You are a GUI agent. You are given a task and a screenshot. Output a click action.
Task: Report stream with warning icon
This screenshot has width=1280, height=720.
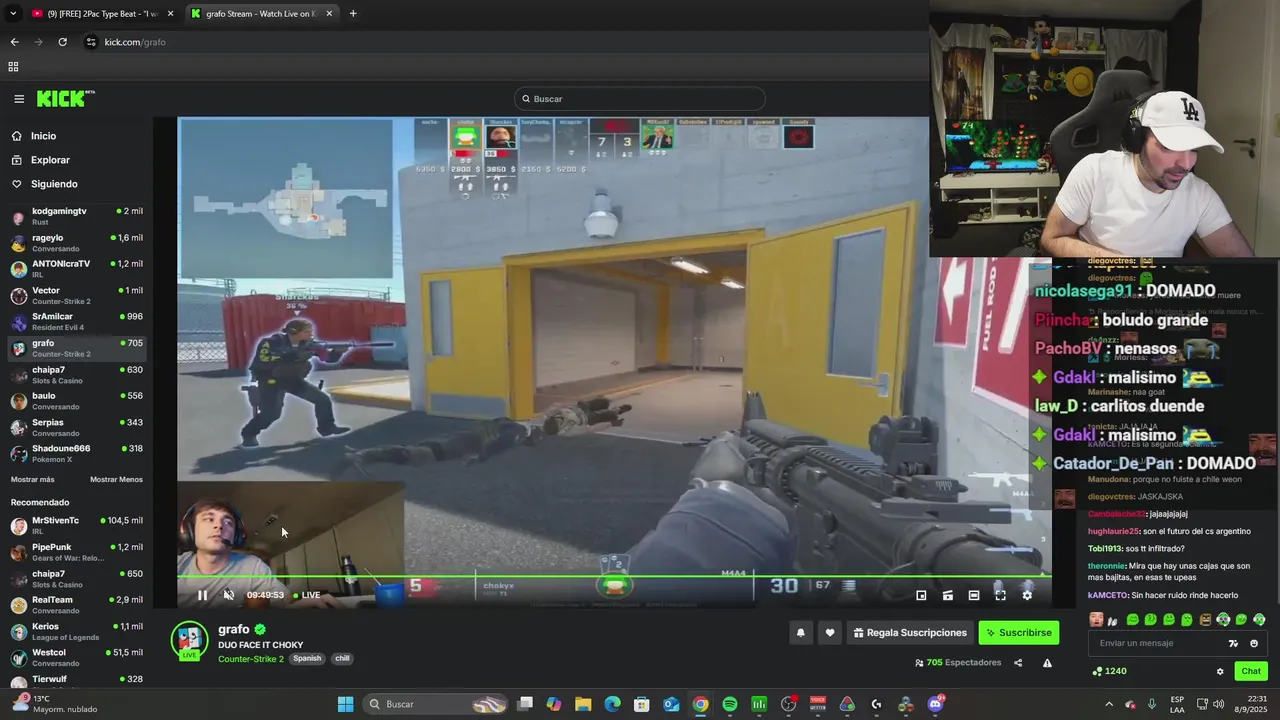pyautogui.click(x=1047, y=663)
